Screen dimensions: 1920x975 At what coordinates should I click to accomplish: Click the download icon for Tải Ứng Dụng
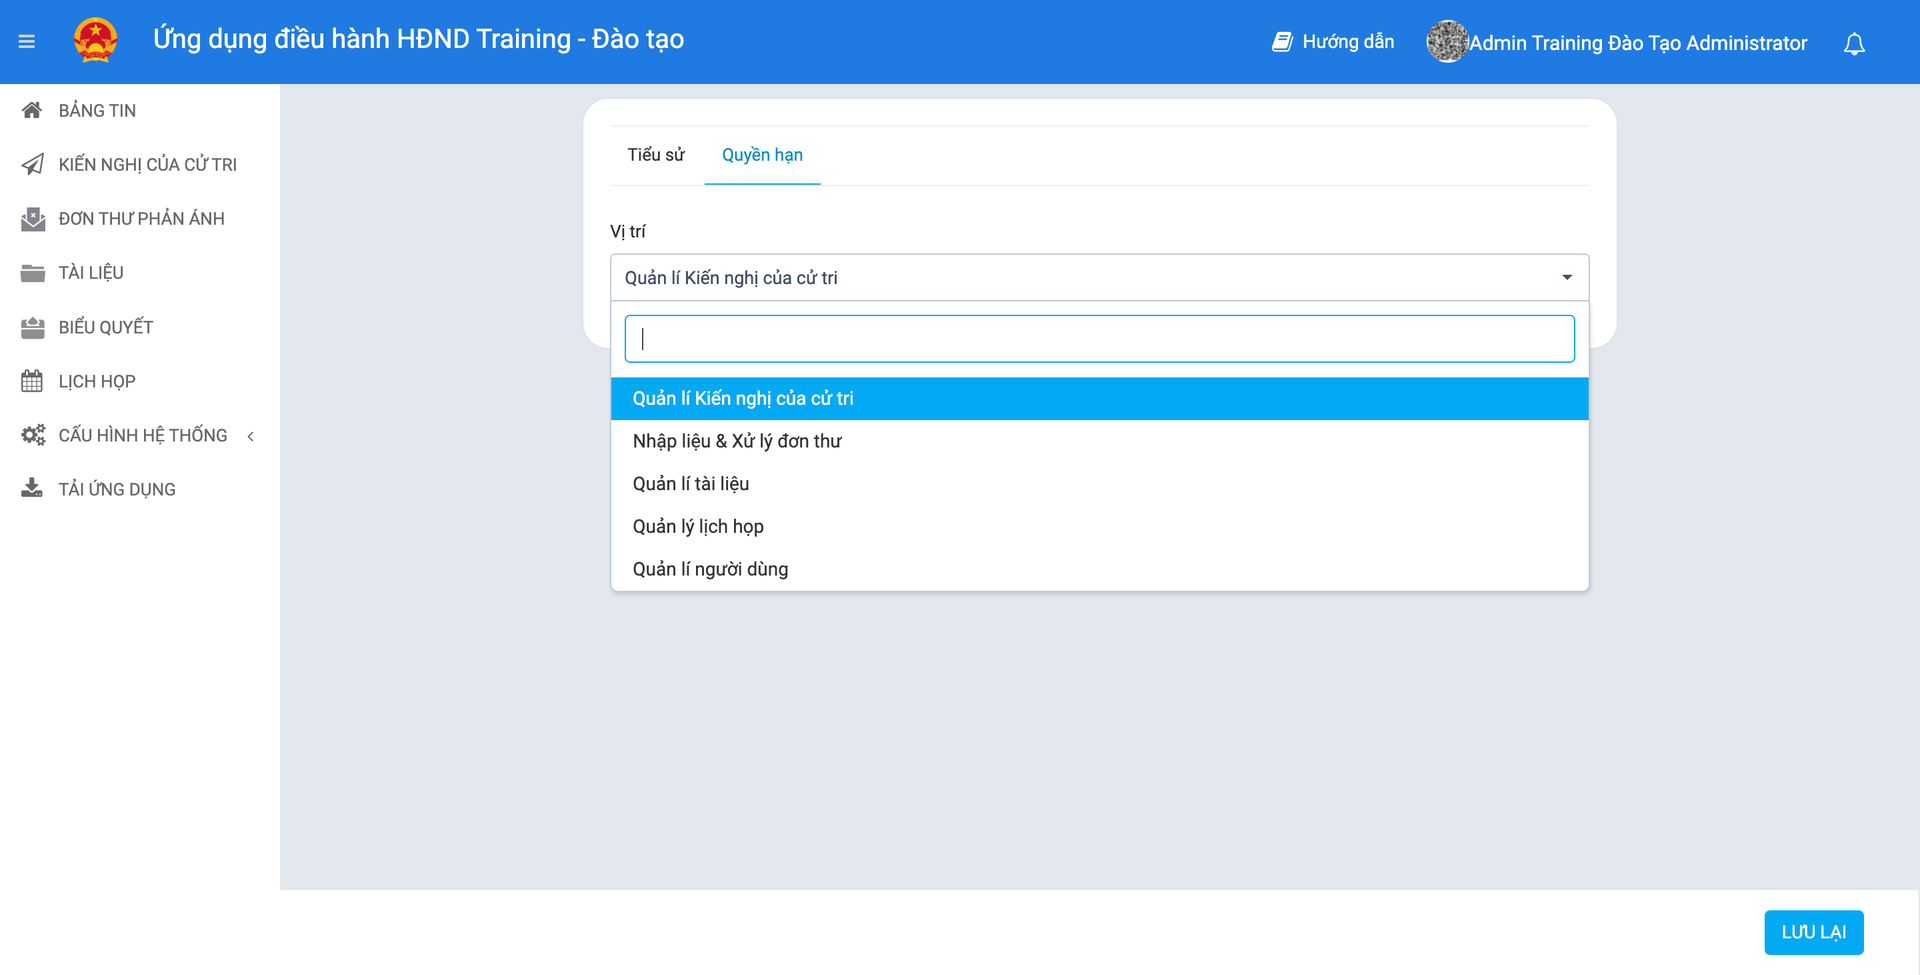[32, 489]
